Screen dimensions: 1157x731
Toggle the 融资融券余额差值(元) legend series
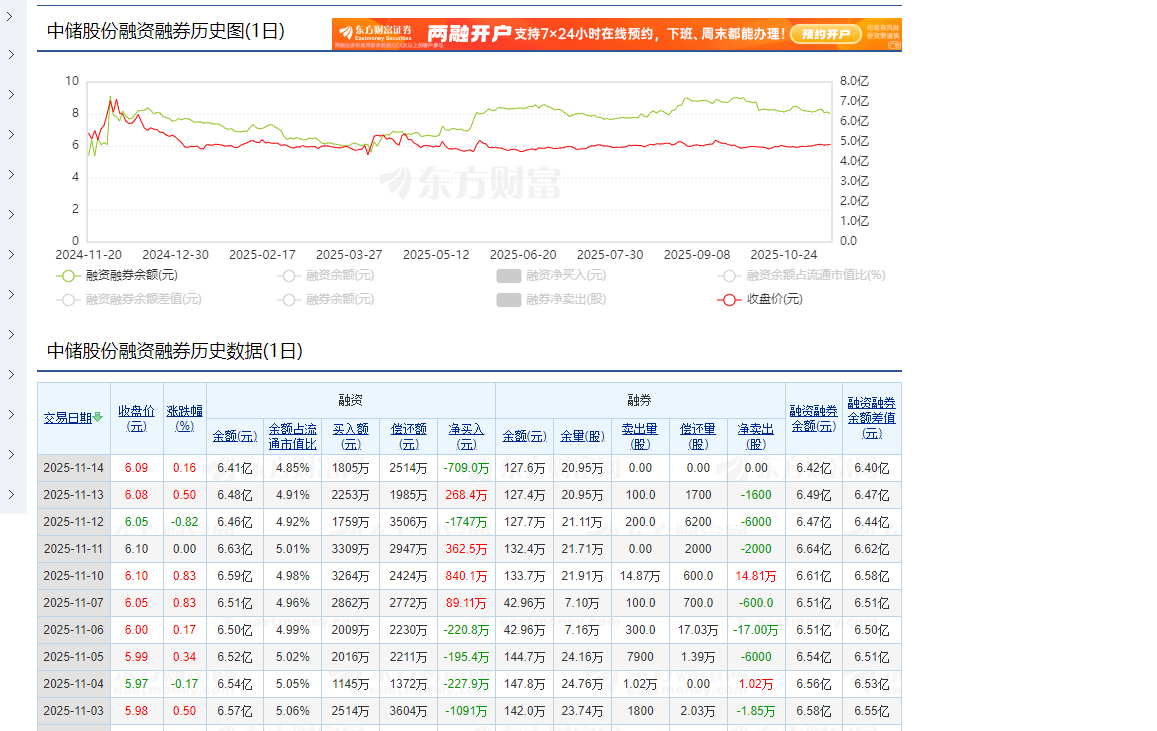pyautogui.click(x=129, y=299)
